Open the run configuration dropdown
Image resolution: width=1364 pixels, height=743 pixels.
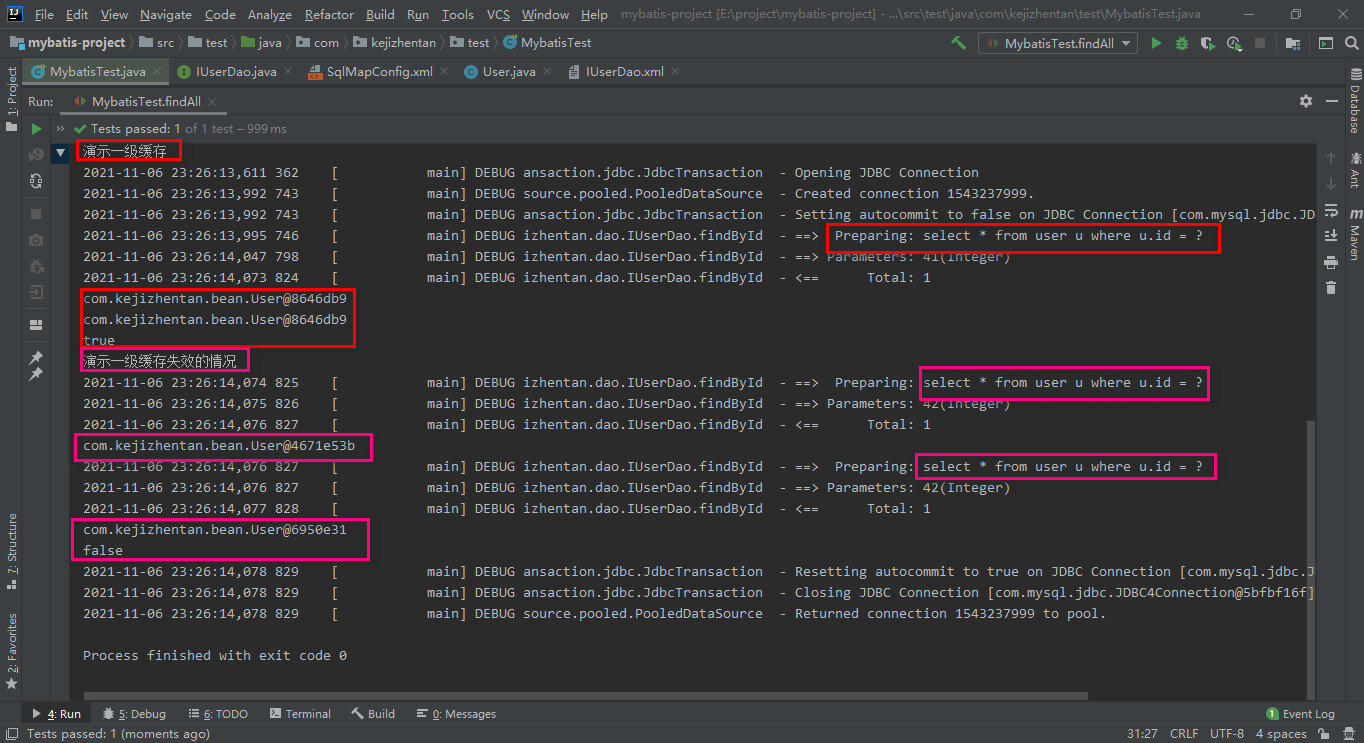[1059, 43]
